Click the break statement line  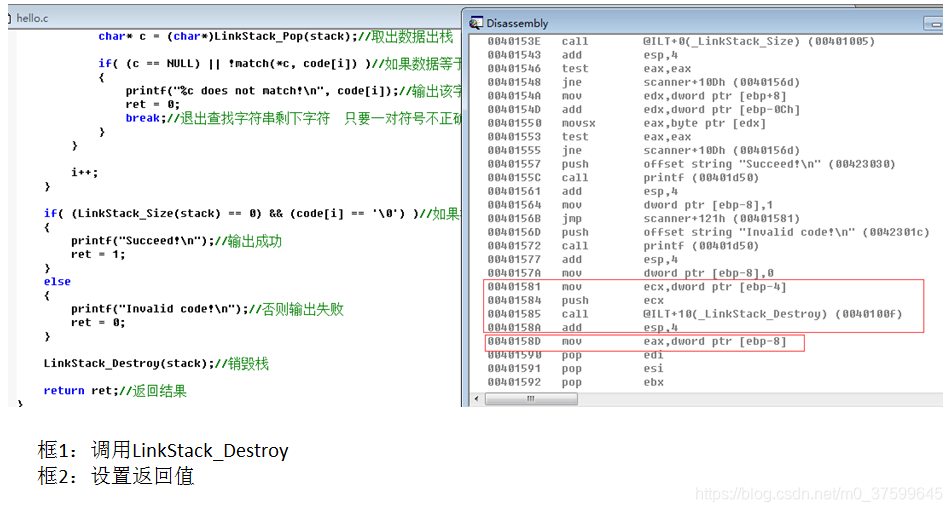293,118
